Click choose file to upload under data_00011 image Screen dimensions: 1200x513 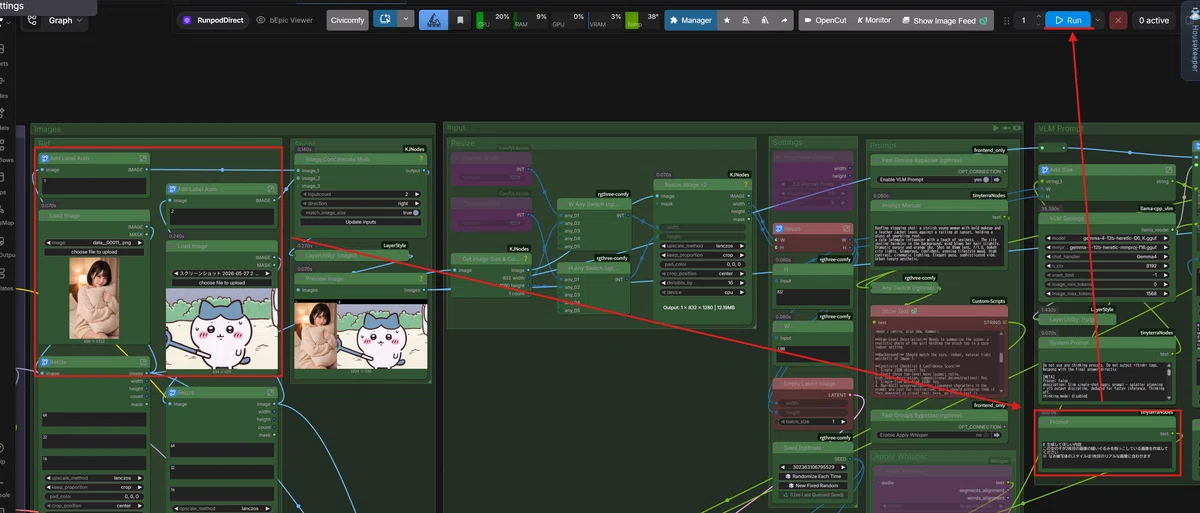coord(95,252)
